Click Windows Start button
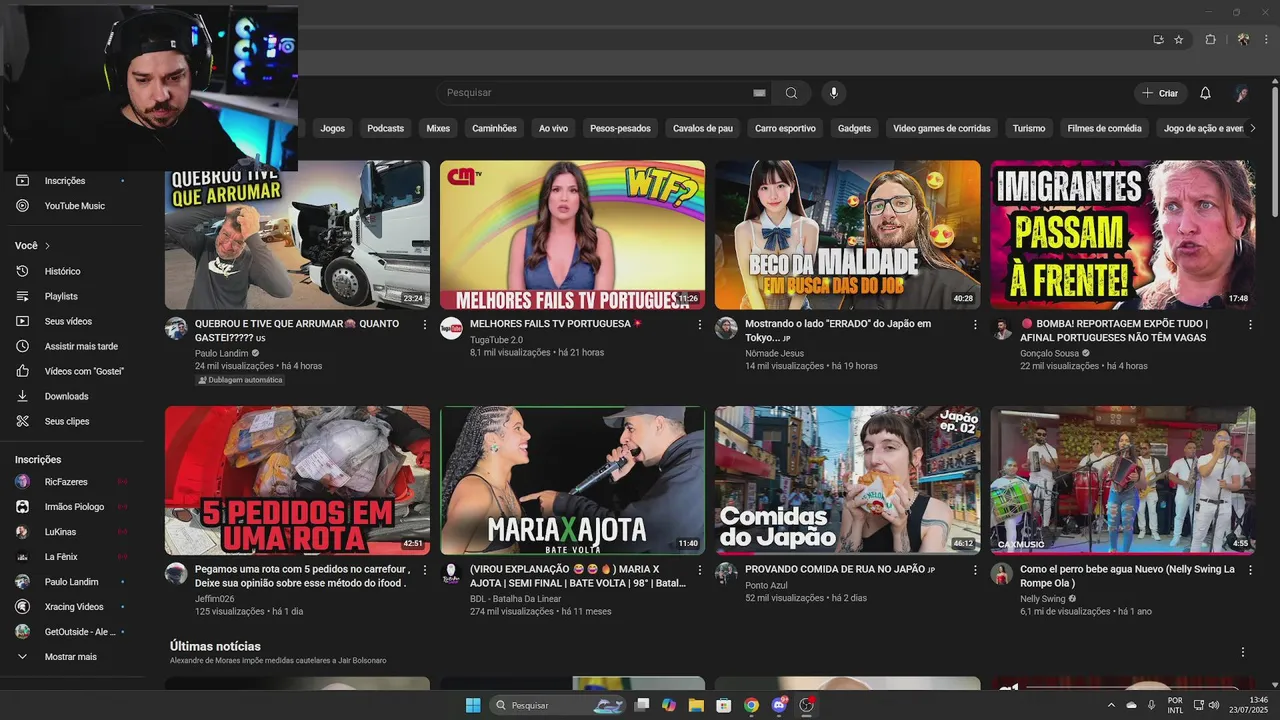 [x=472, y=705]
